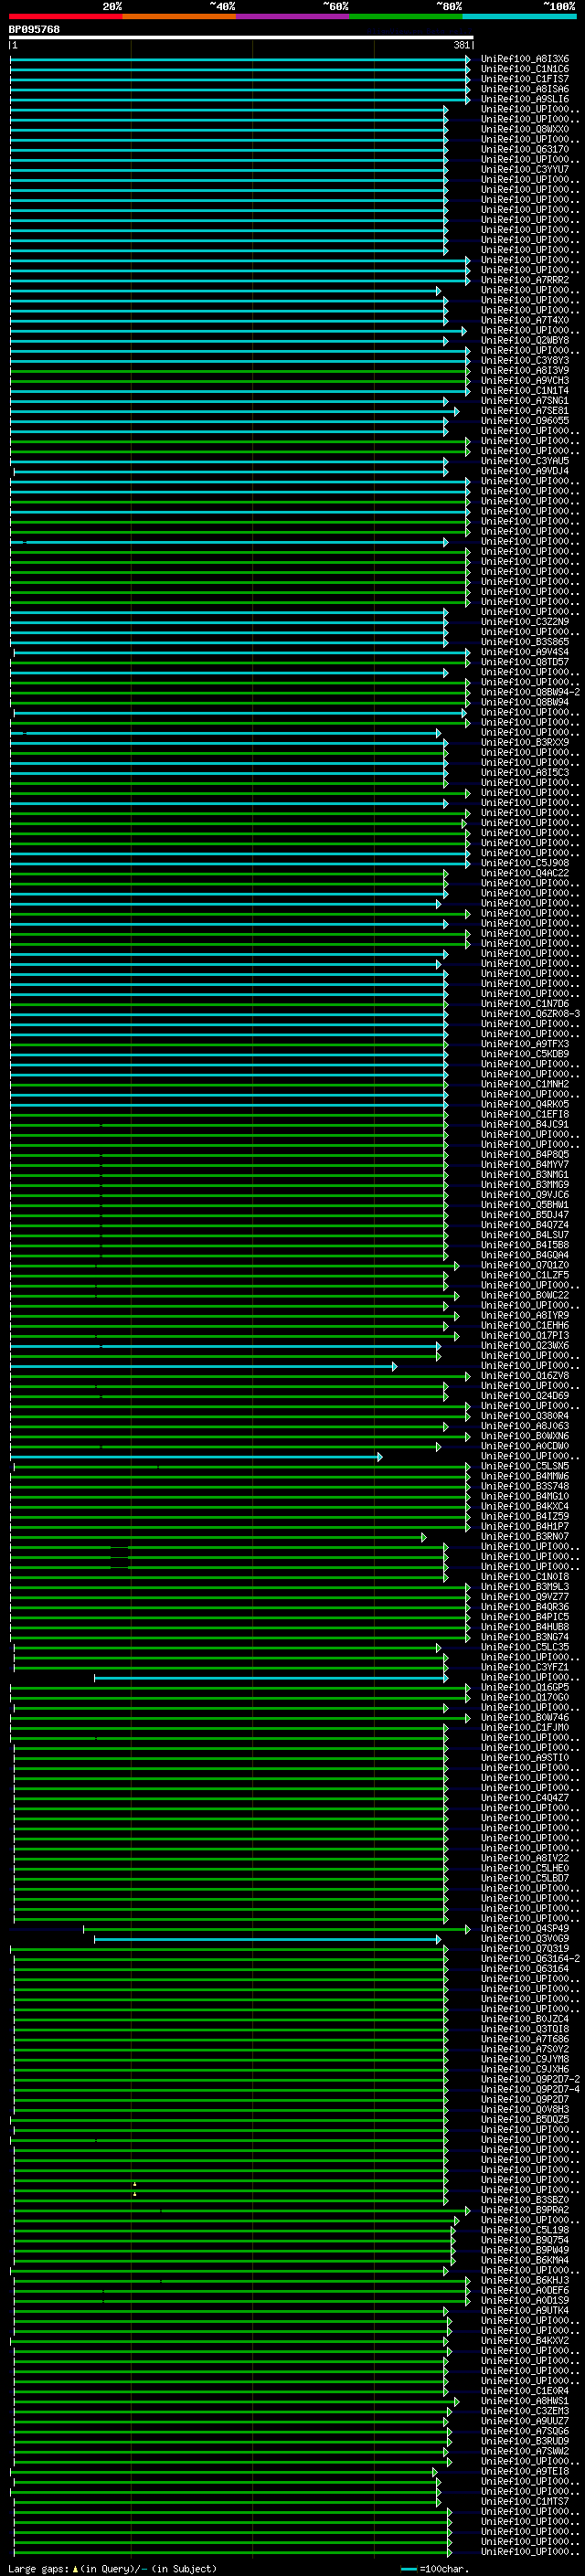Select the UniRef100_A7SE81 label

(x=525, y=410)
